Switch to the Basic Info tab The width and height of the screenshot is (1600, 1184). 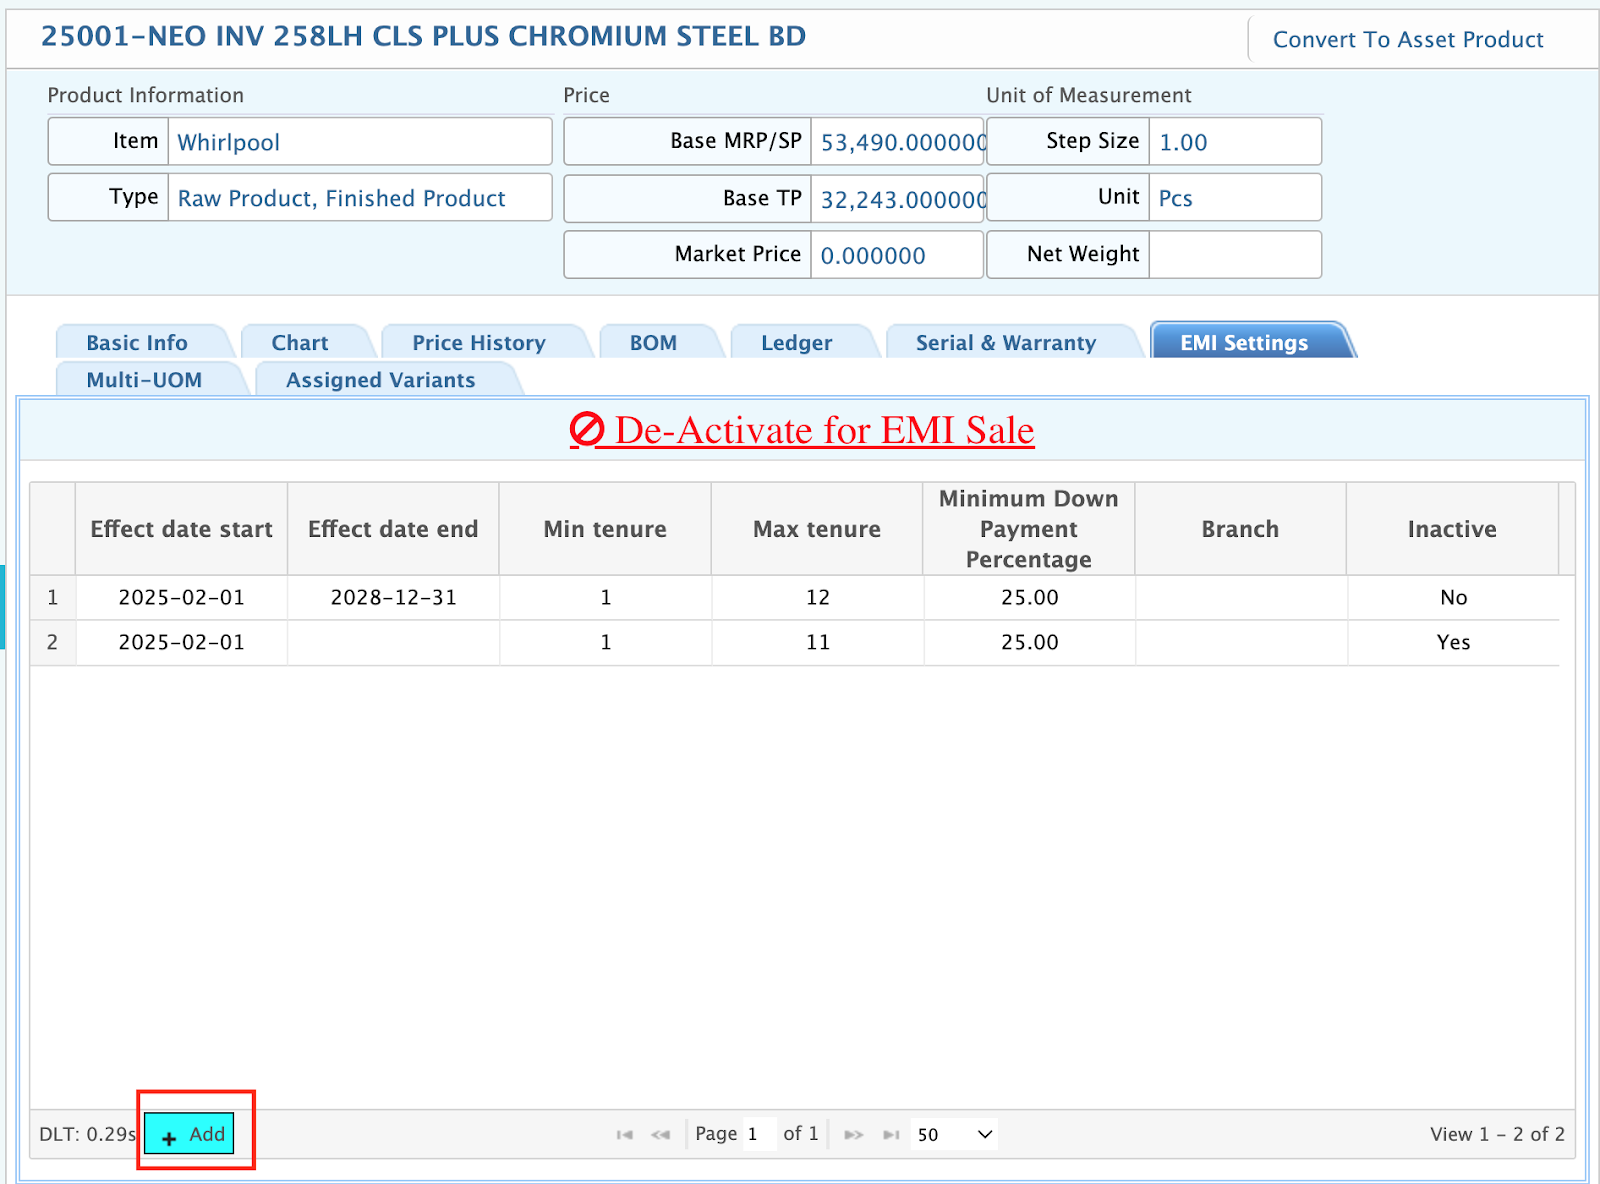137,343
